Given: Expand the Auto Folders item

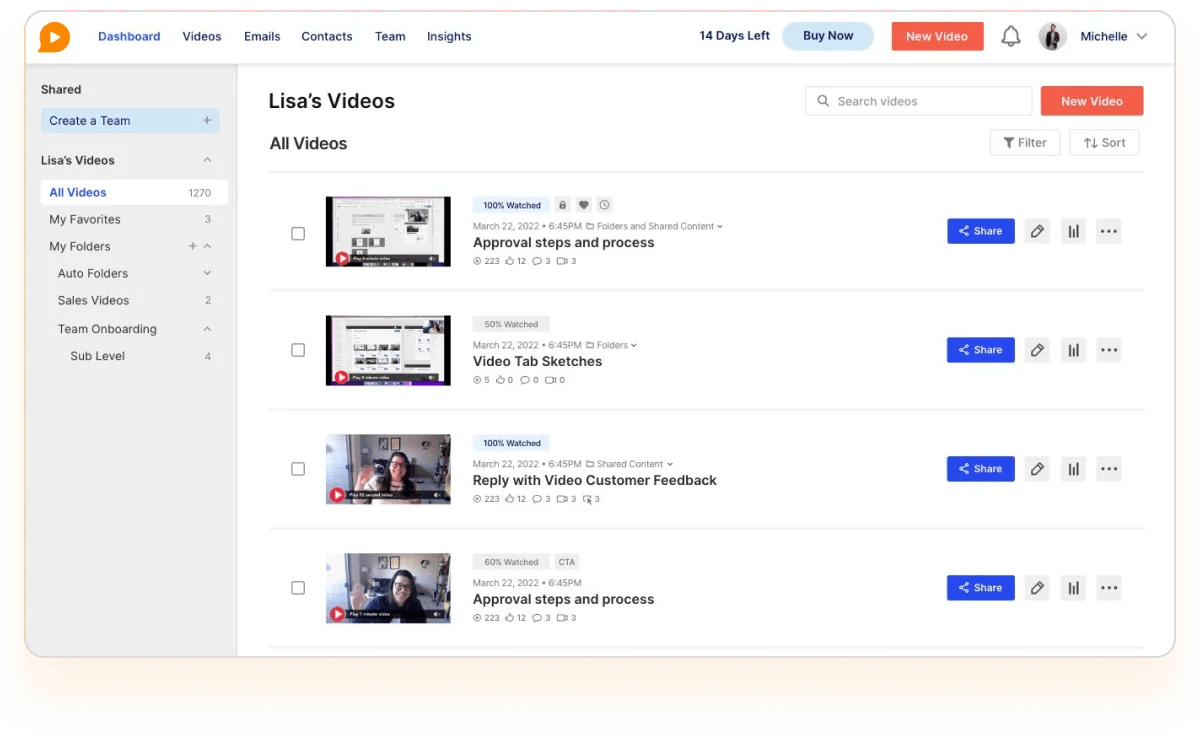Looking at the screenshot, I should point(207,273).
